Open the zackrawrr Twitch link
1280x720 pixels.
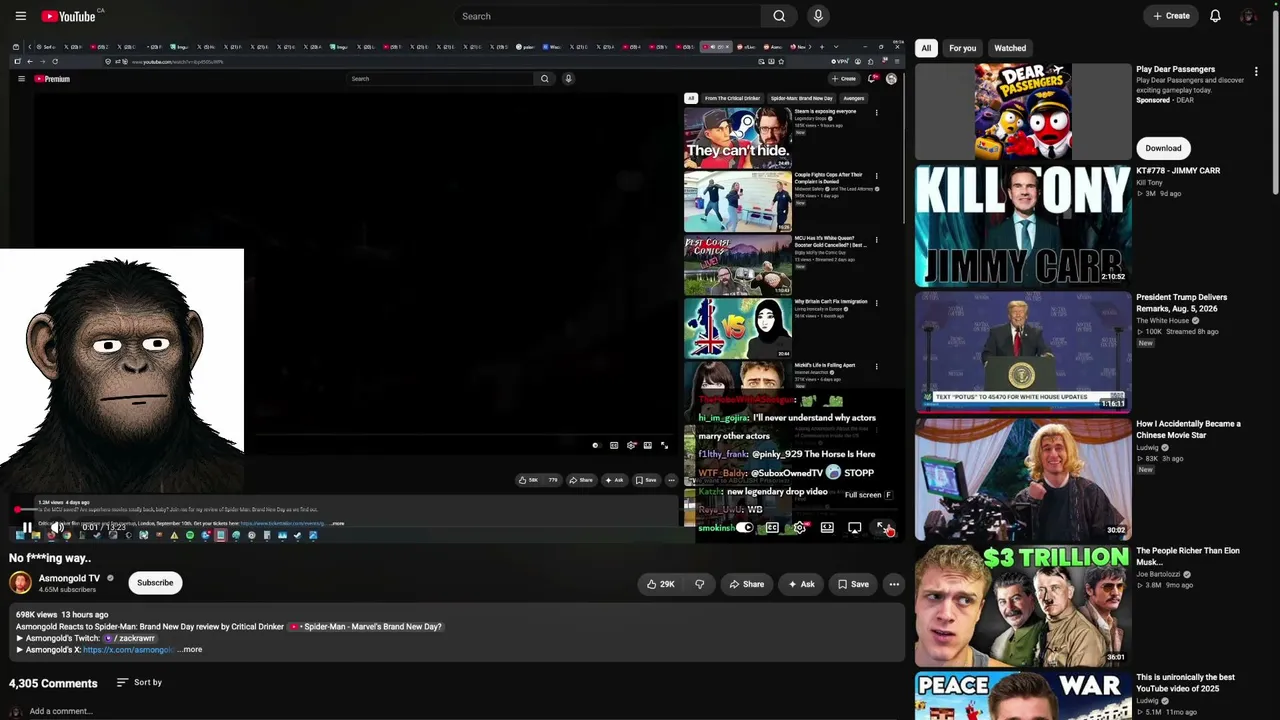129,638
